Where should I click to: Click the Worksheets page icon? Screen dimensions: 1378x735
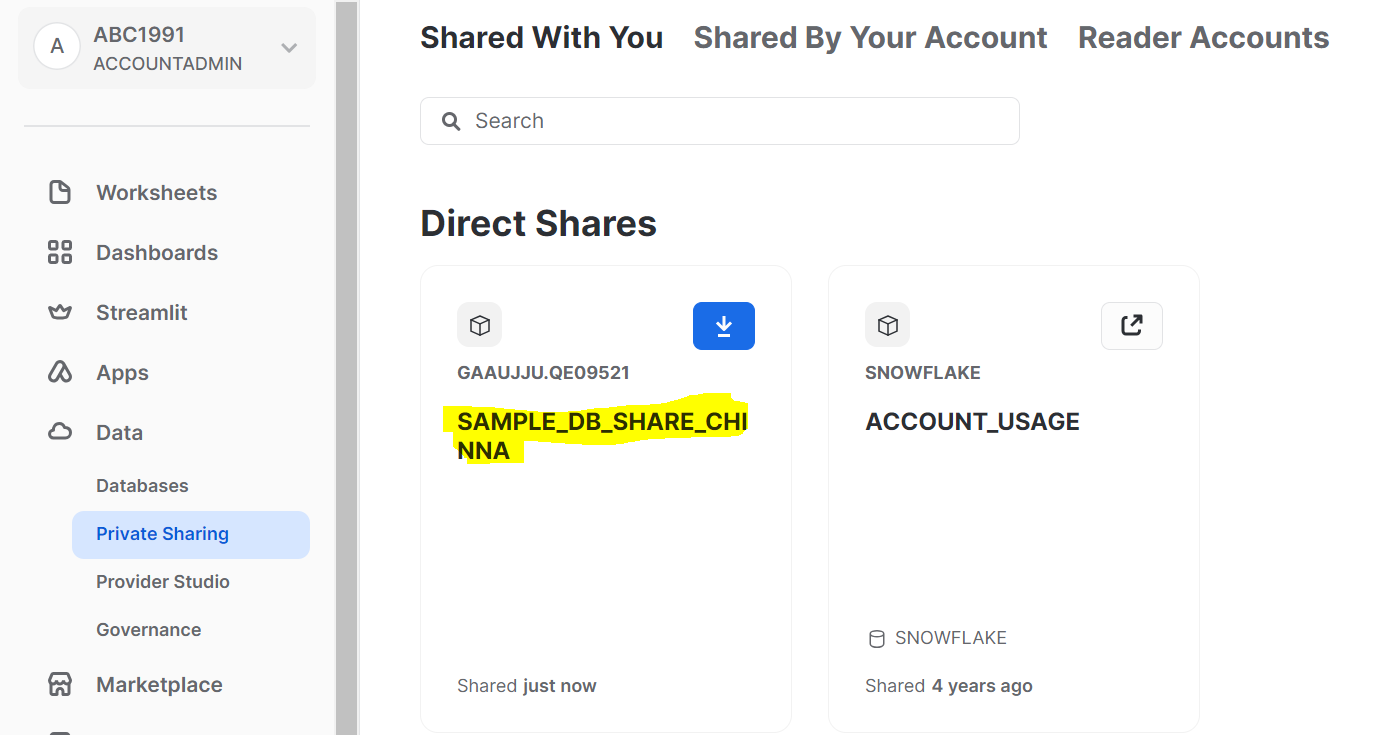pos(60,192)
